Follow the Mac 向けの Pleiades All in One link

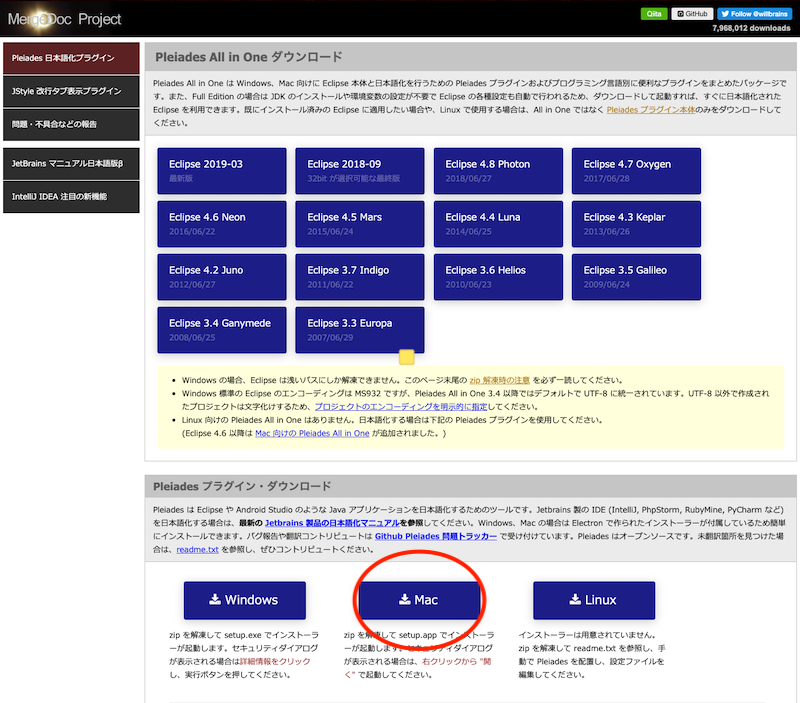(x=312, y=433)
